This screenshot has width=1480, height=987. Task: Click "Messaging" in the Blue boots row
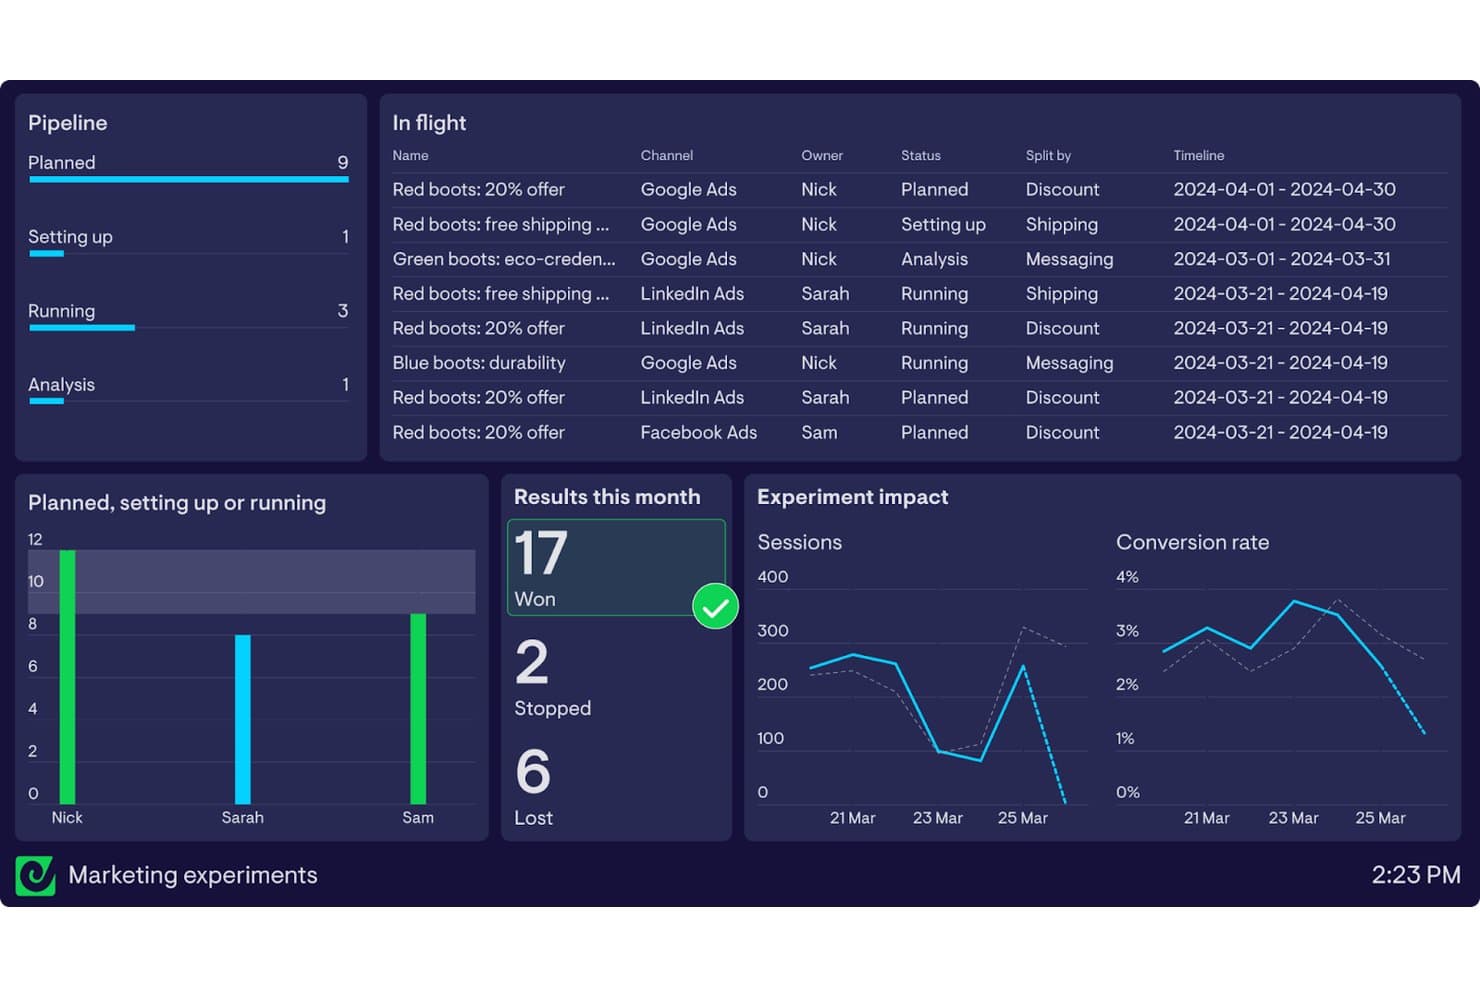(x=1069, y=363)
